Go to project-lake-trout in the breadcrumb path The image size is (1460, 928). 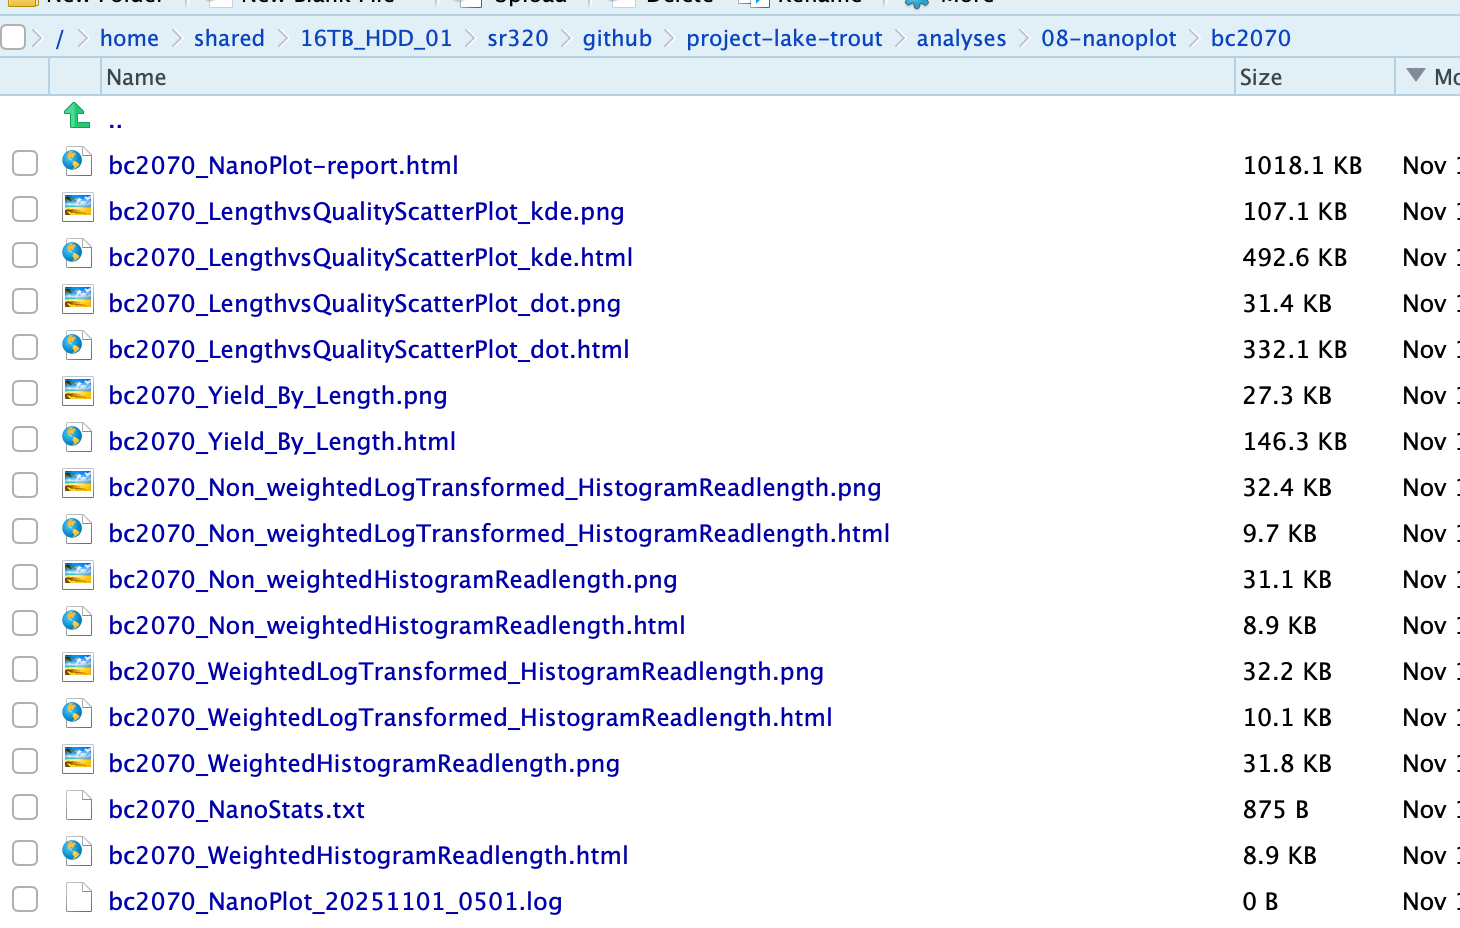click(x=784, y=38)
